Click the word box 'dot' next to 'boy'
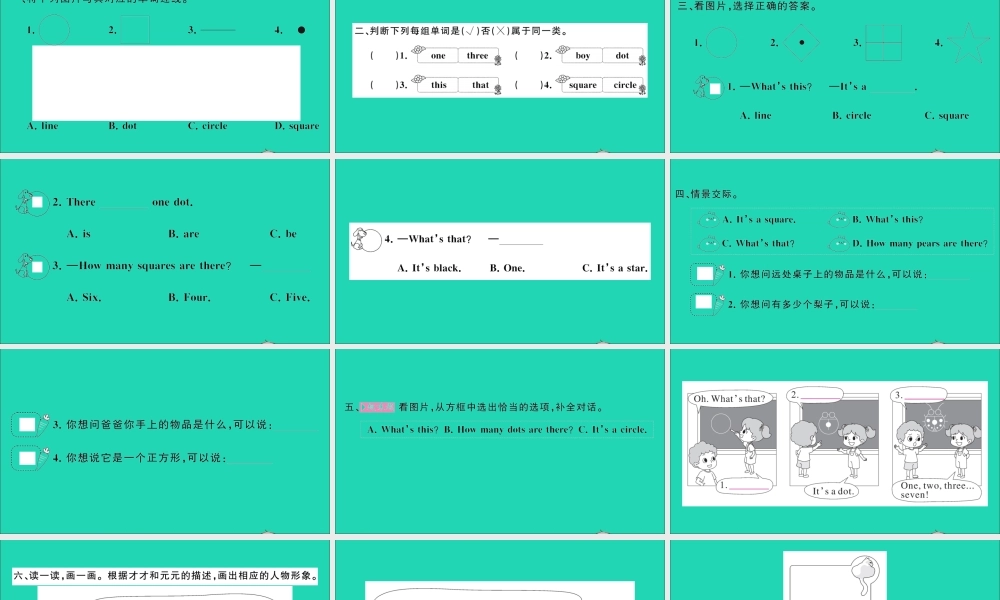Viewport: 1000px width, 600px height. pyautogui.click(x=622, y=55)
